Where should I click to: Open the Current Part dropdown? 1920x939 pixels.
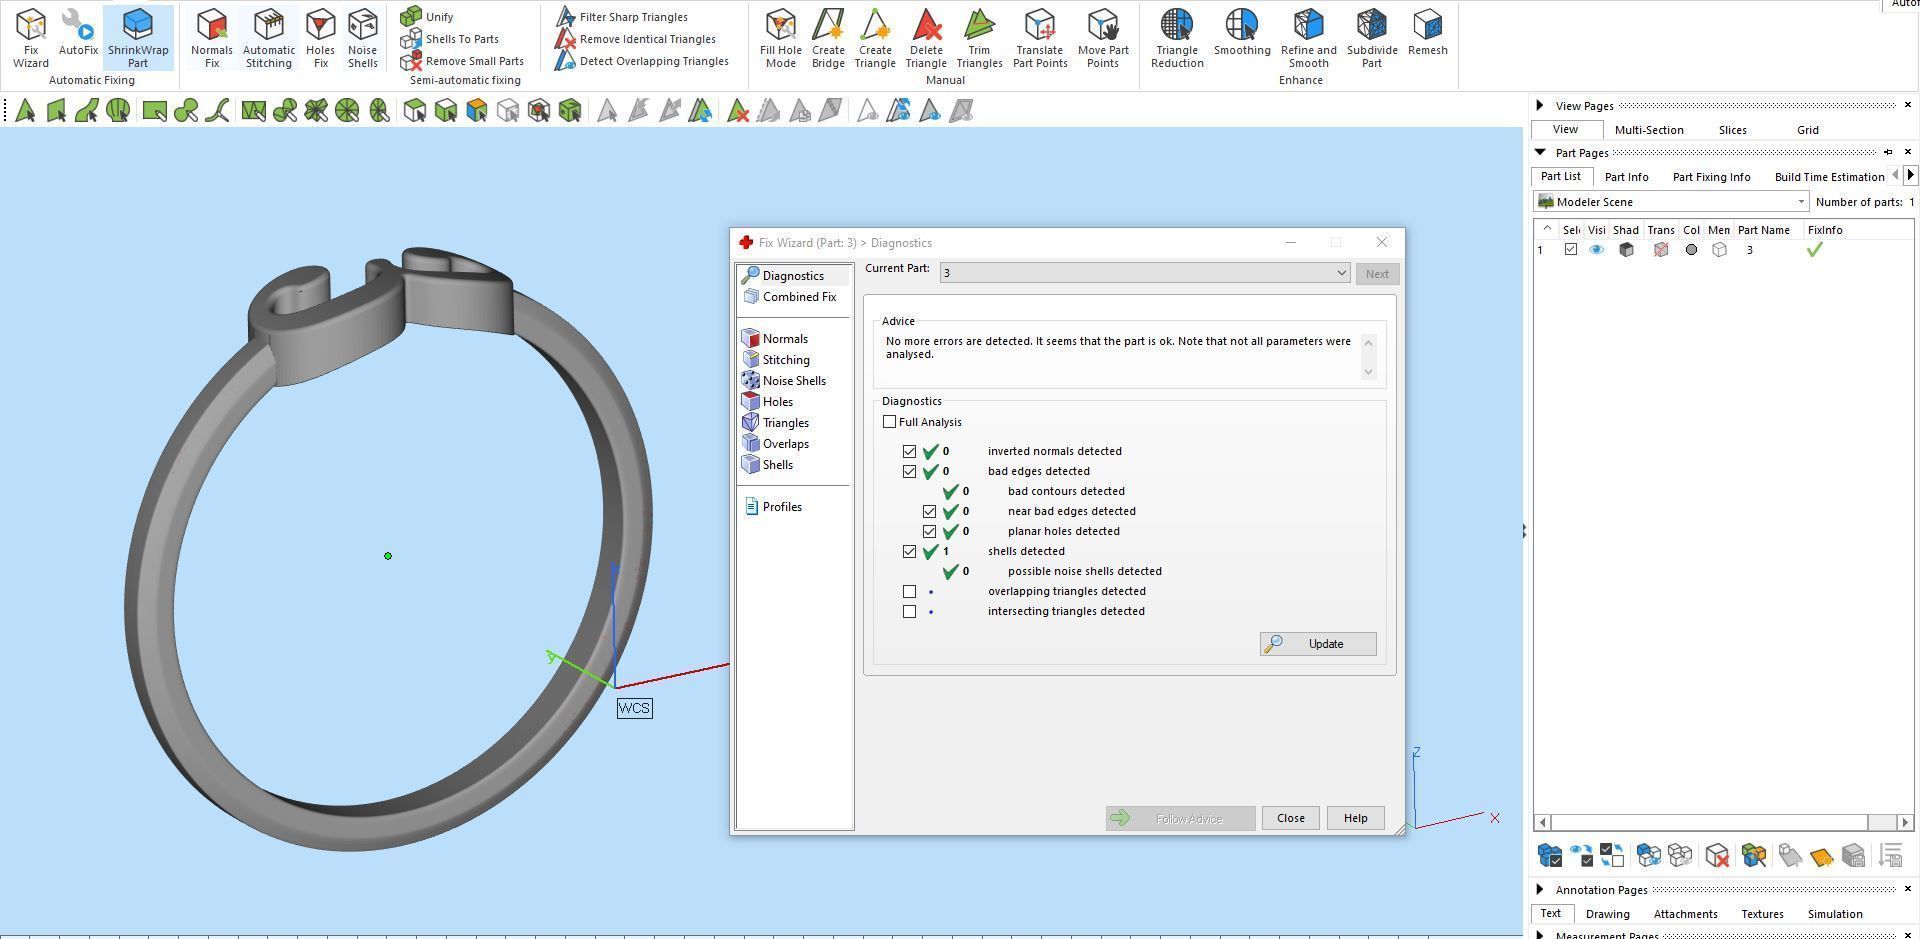[1145, 273]
